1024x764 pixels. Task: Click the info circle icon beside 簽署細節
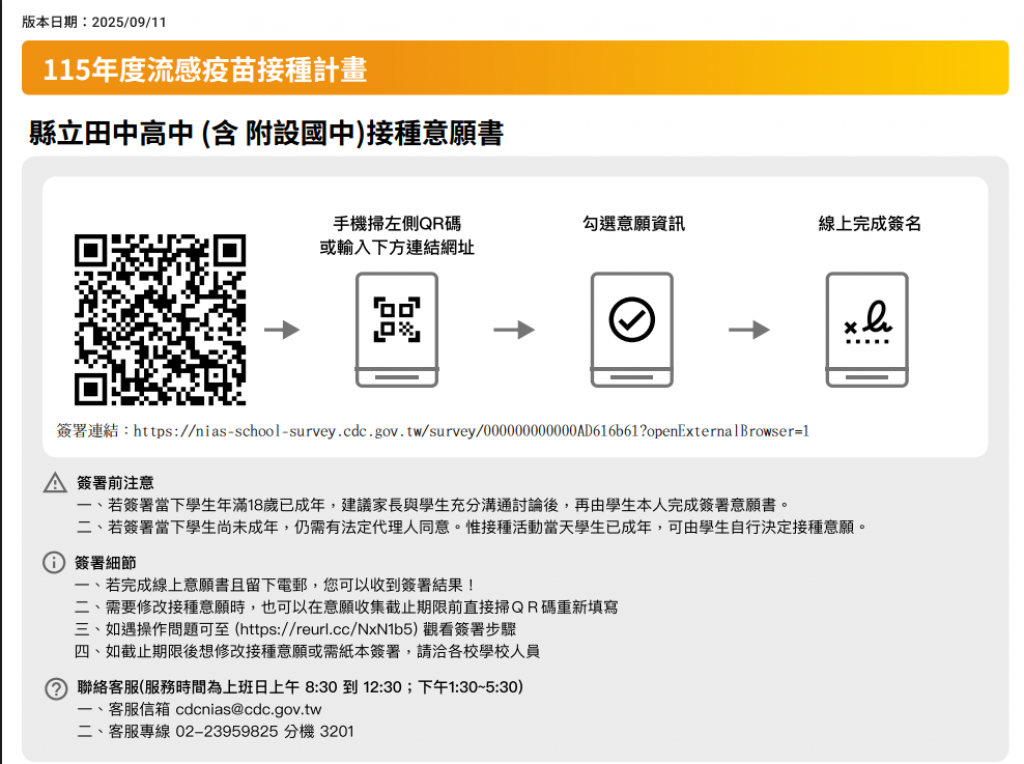54,562
